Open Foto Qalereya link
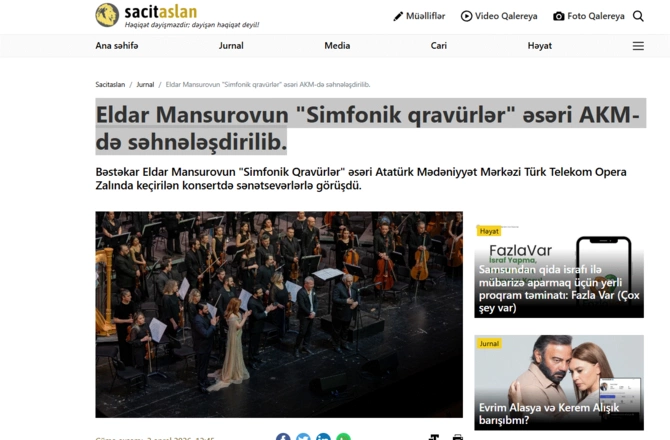670x440 pixels. coord(588,16)
